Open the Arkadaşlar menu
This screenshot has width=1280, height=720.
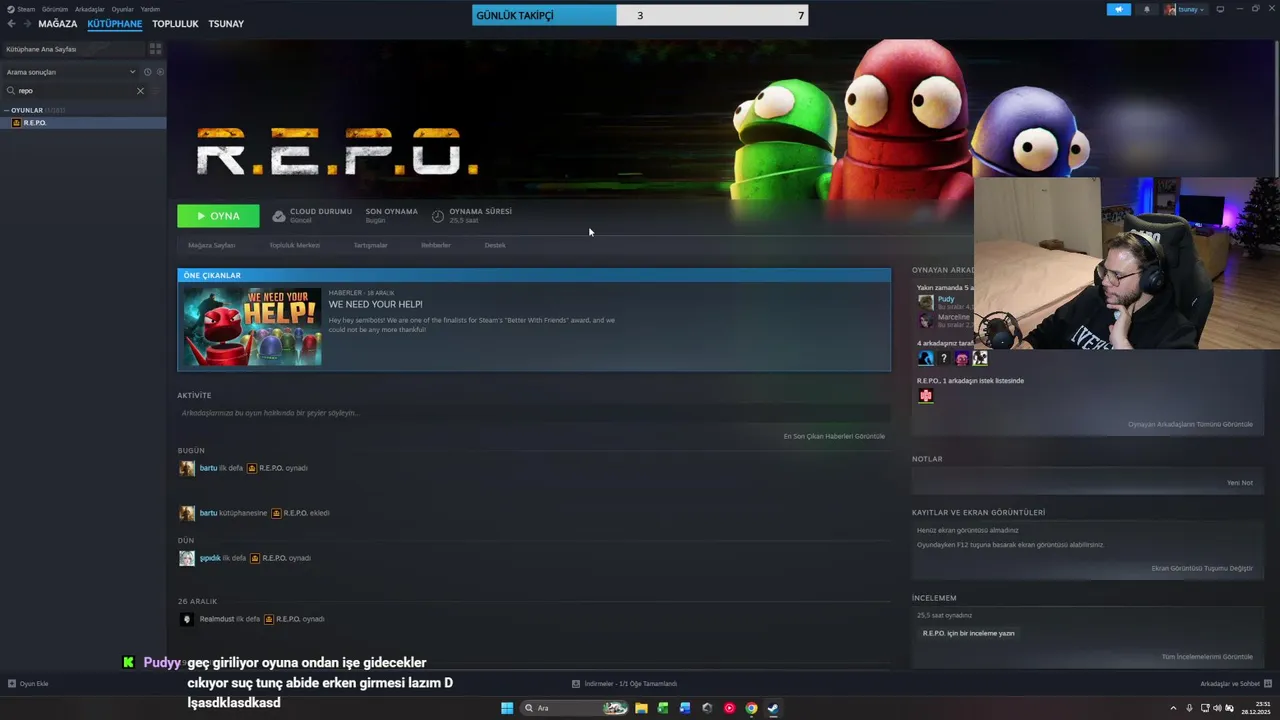click(90, 9)
